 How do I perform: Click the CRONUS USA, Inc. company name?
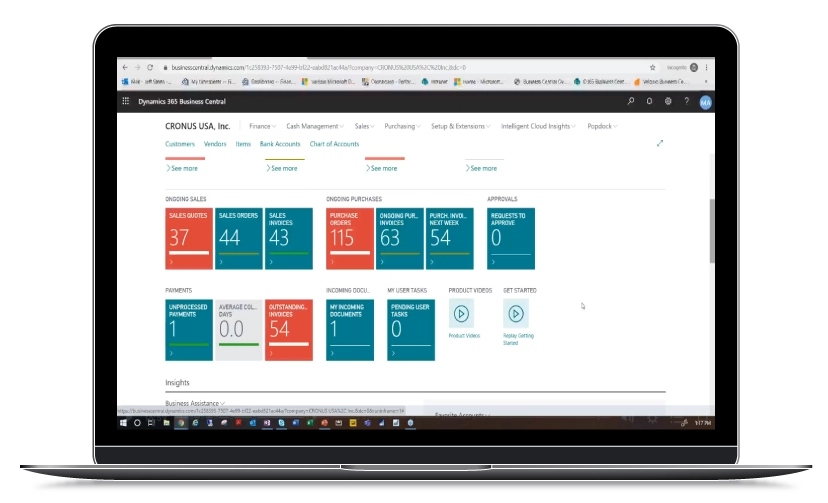tap(197, 126)
